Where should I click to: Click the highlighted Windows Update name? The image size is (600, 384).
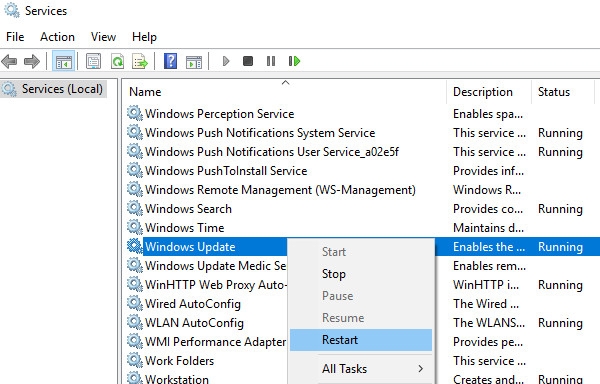click(190, 247)
